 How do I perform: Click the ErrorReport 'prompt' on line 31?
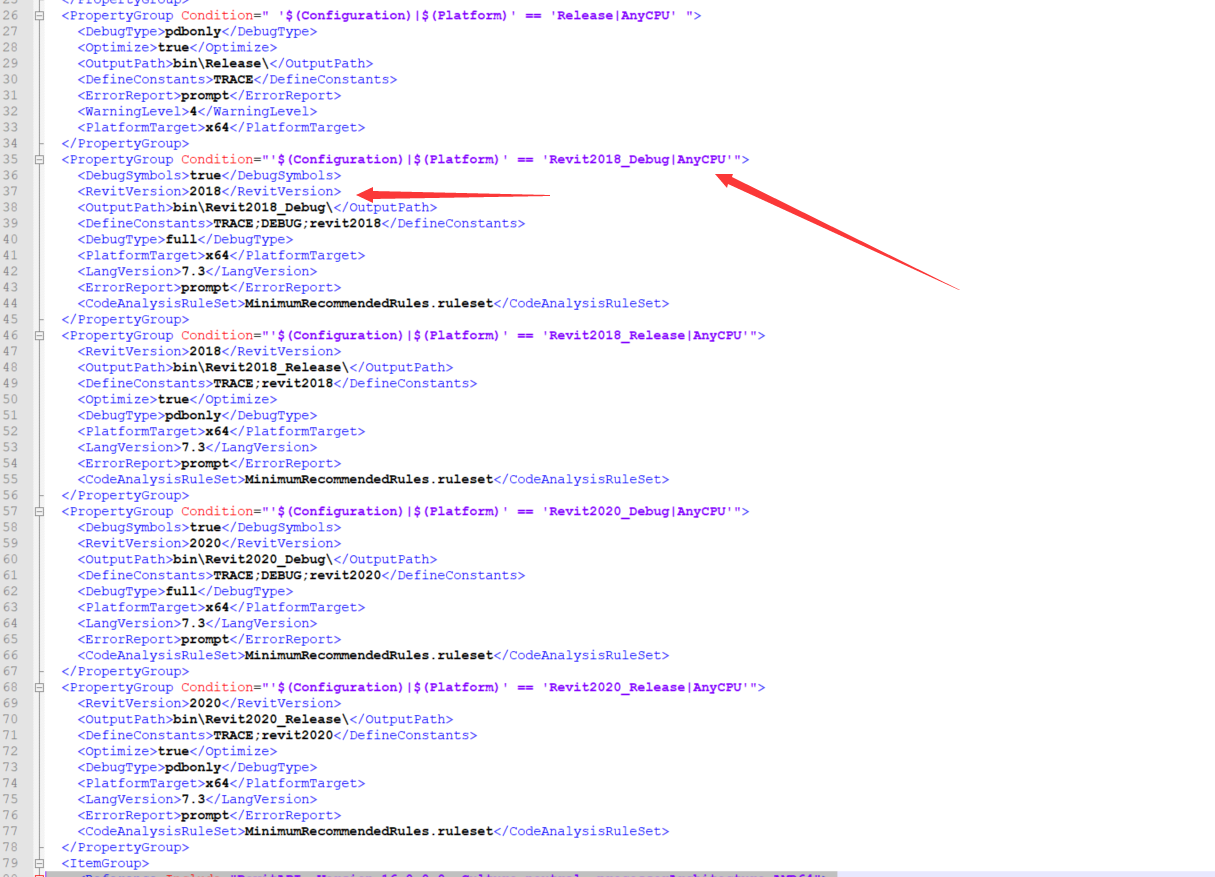tap(205, 96)
